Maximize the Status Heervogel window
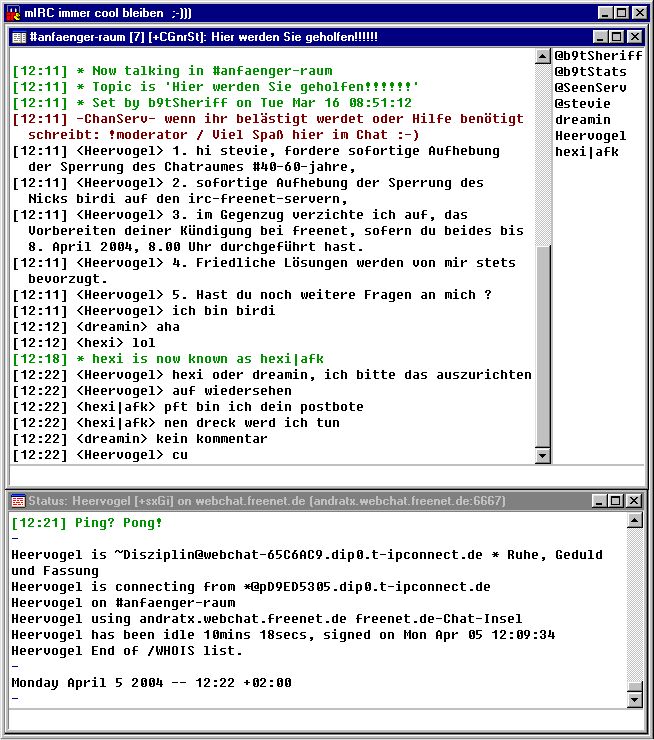The image size is (654, 740). coord(616,501)
